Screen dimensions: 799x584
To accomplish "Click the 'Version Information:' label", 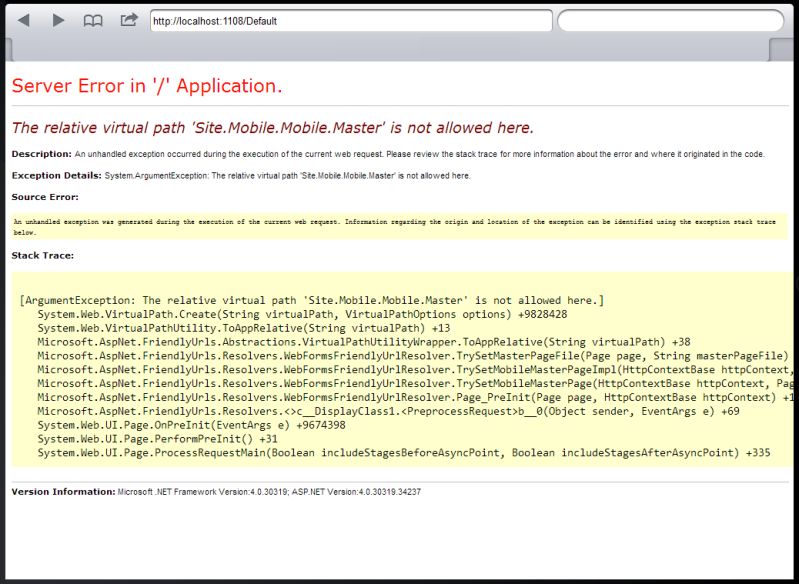I will tap(64, 492).
